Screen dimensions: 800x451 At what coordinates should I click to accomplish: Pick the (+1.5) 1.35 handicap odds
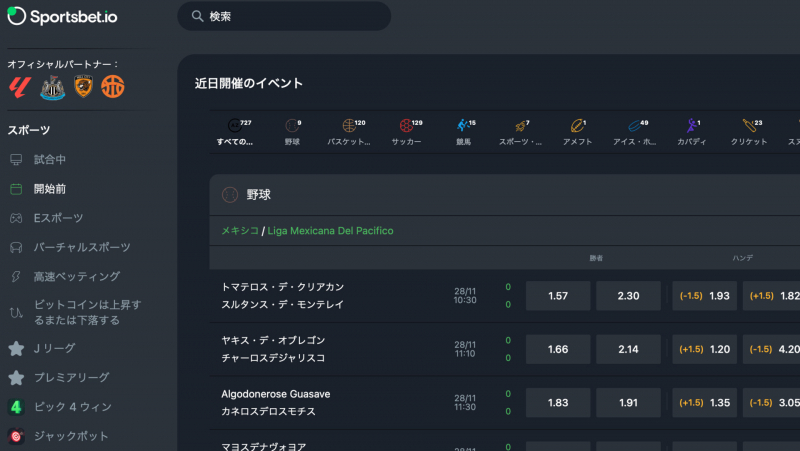(704, 403)
